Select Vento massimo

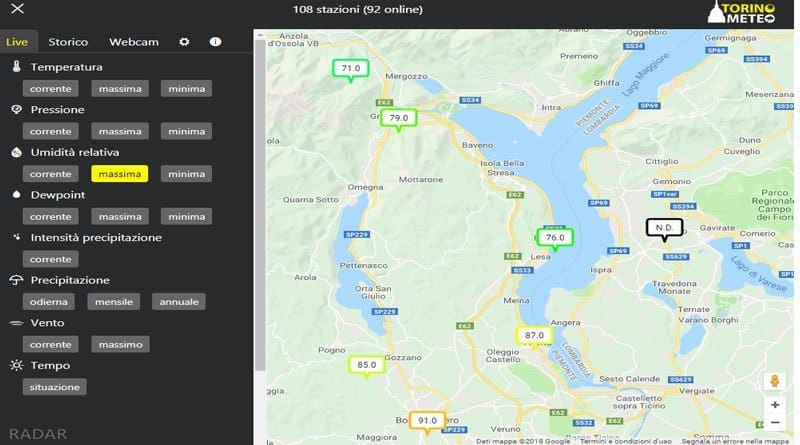click(x=120, y=344)
